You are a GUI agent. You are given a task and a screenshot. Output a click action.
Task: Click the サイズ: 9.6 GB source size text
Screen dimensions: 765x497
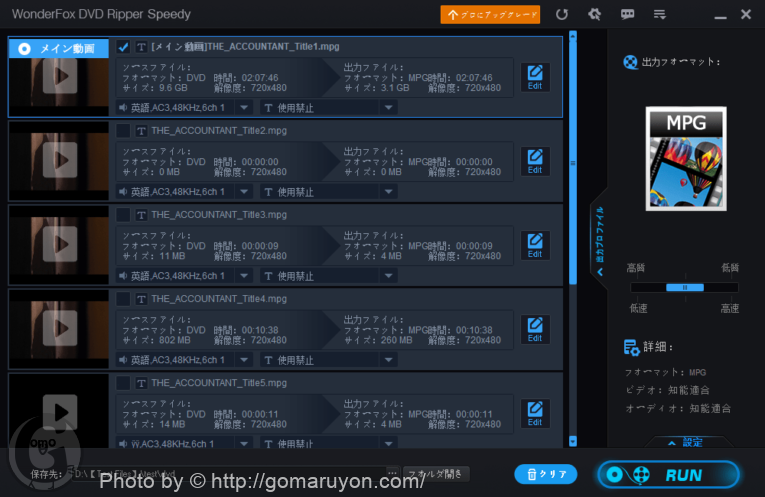coord(155,88)
